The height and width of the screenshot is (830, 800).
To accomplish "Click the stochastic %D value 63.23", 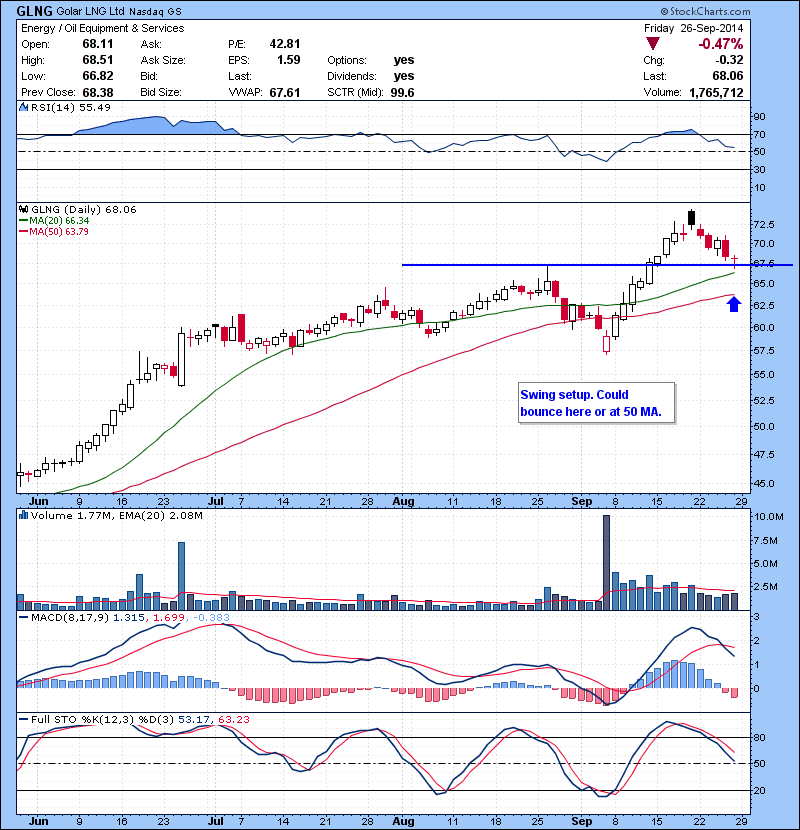I will click(x=233, y=719).
